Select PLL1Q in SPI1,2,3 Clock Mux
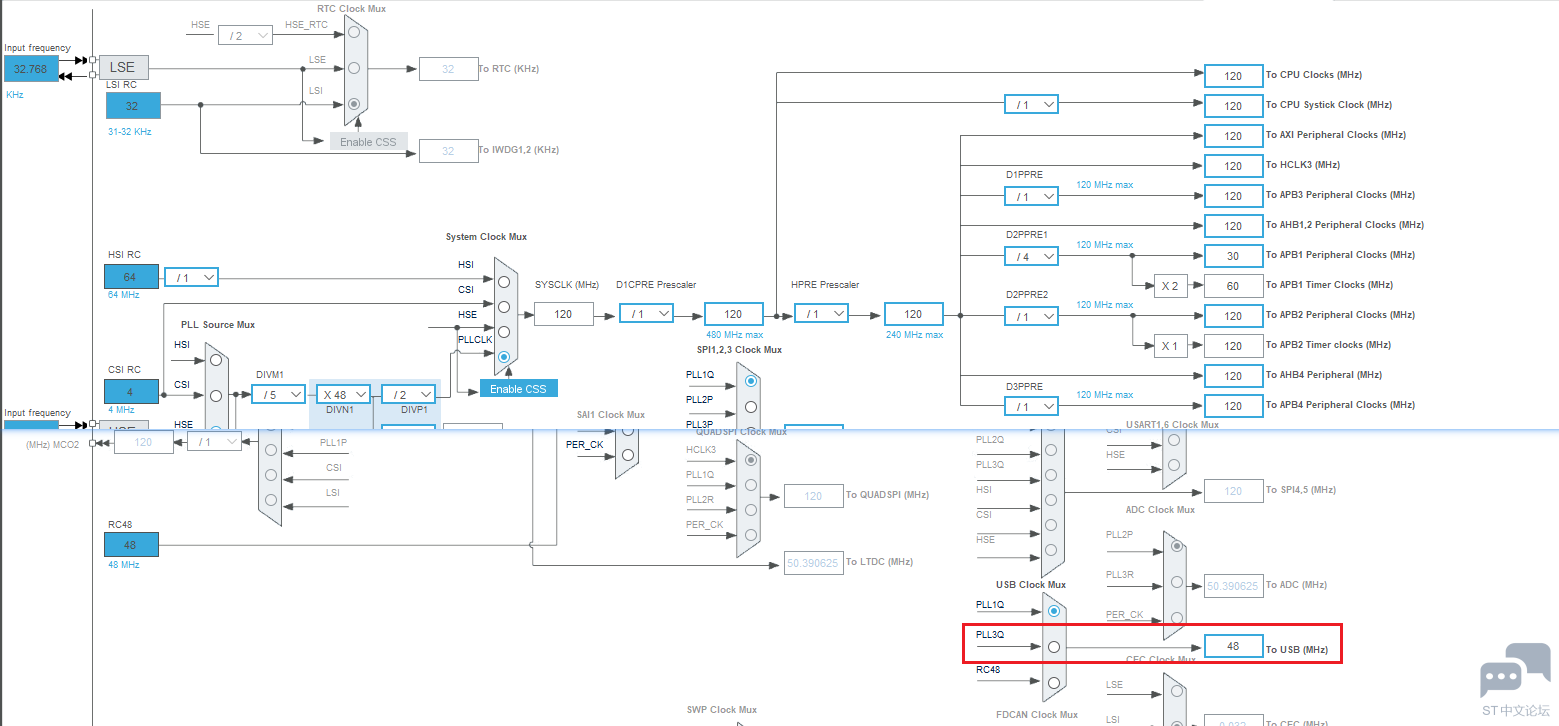 pyautogui.click(x=751, y=381)
